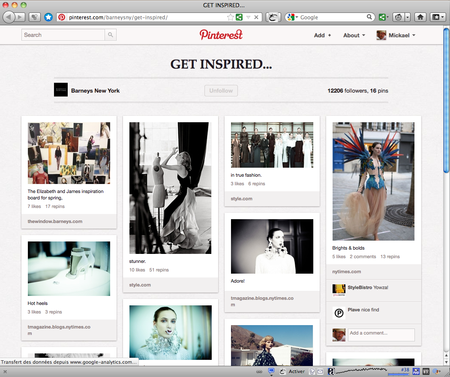The width and height of the screenshot is (450, 377).
Task: Click the mail envelope status bar icon
Action: pyautogui.click(x=320, y=371)
